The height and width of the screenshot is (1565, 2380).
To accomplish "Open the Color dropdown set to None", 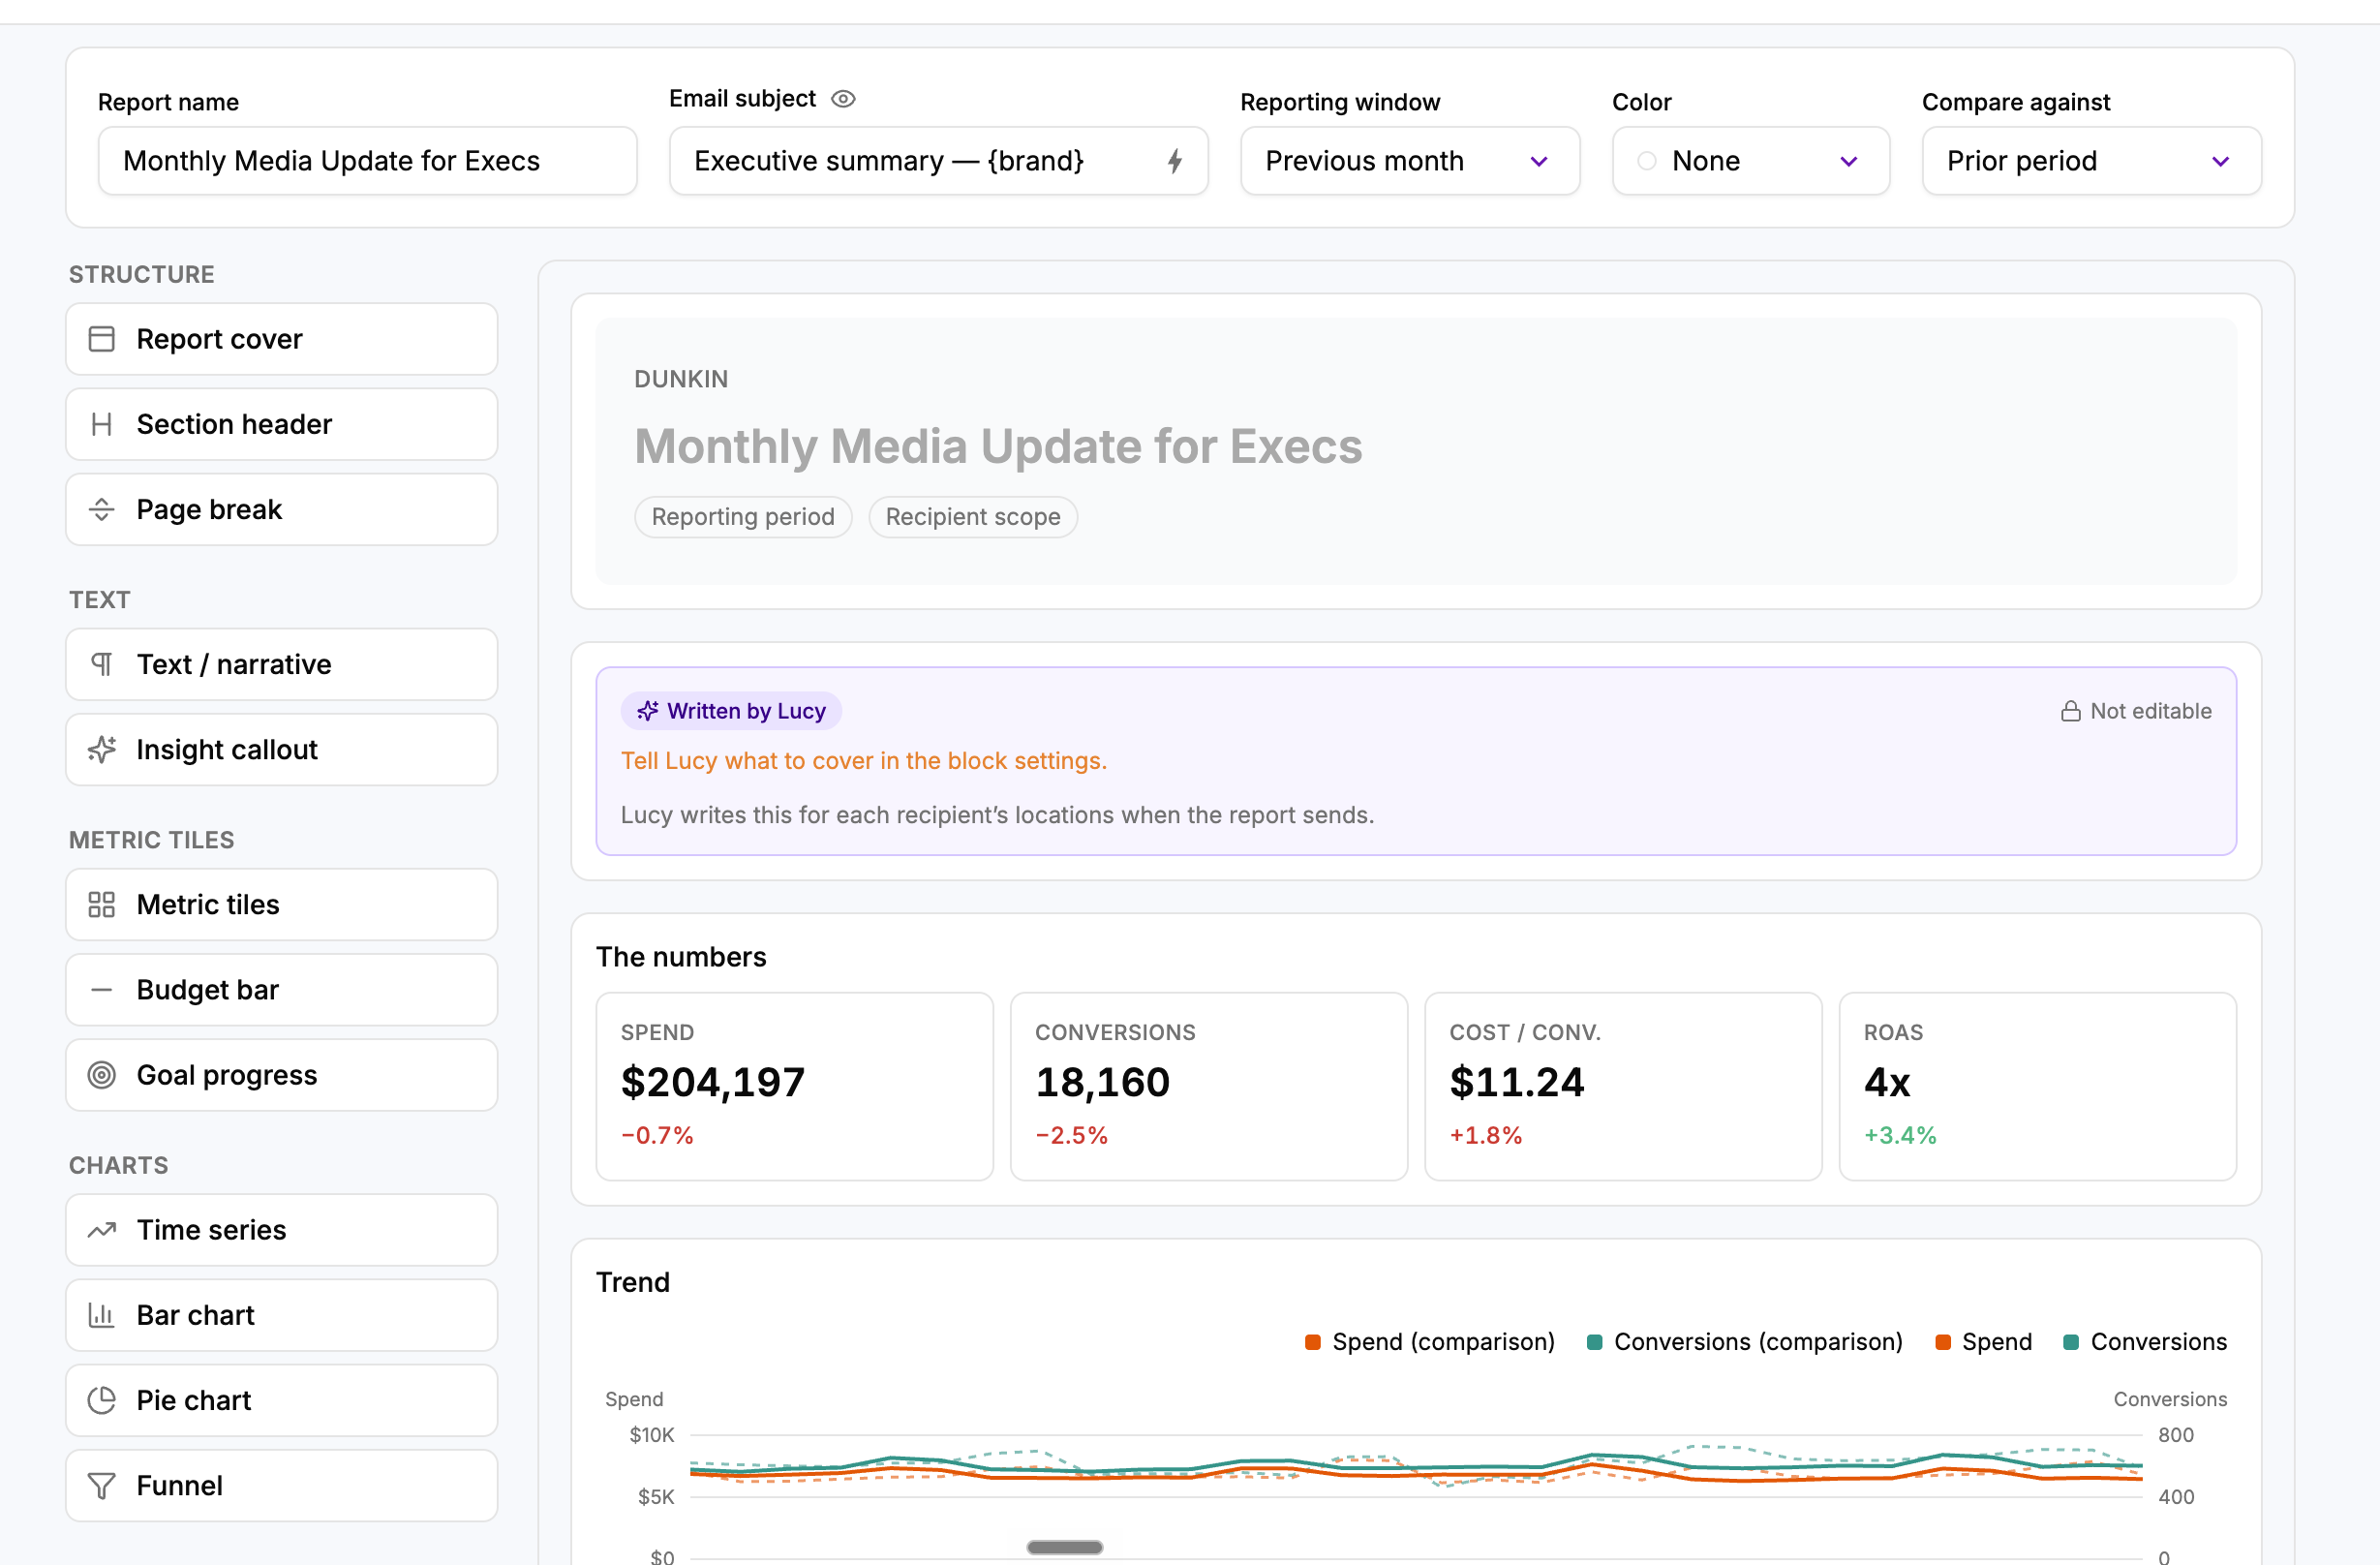I will (1750, 161).
